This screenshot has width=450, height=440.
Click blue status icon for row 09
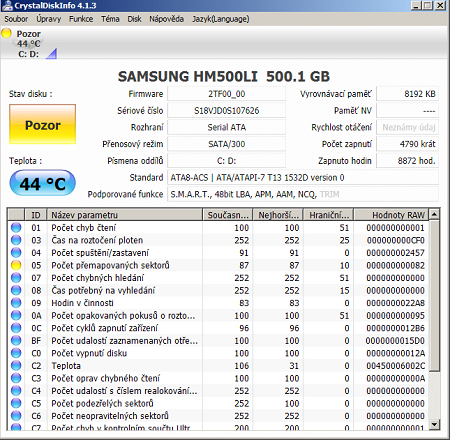pyautogui.click(x=16, y=303)
